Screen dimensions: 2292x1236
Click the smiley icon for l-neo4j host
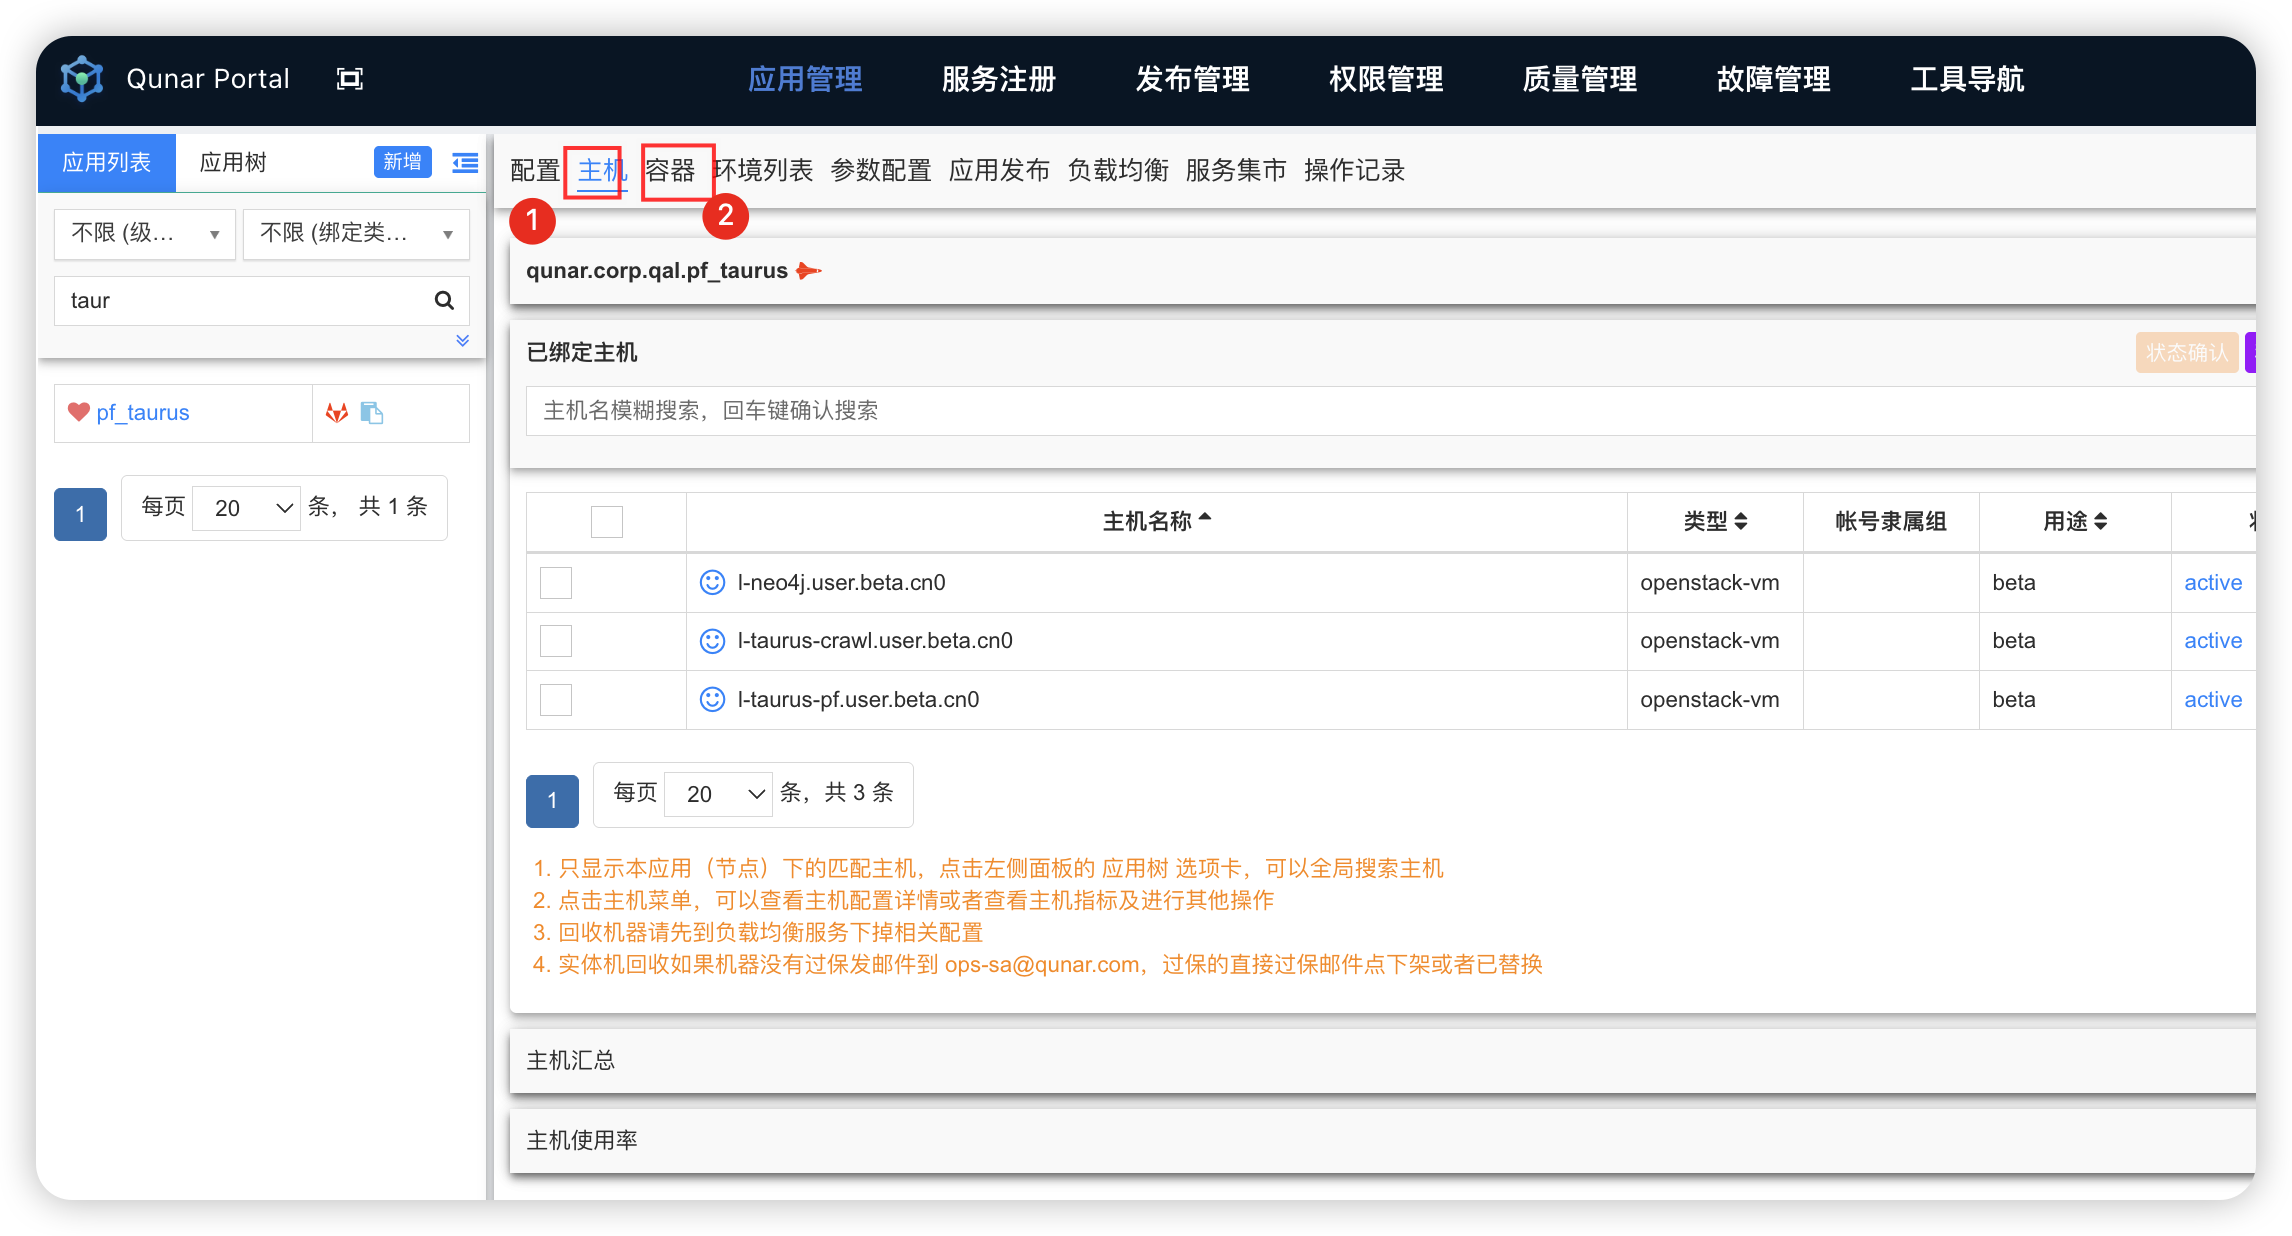point(712,582)
